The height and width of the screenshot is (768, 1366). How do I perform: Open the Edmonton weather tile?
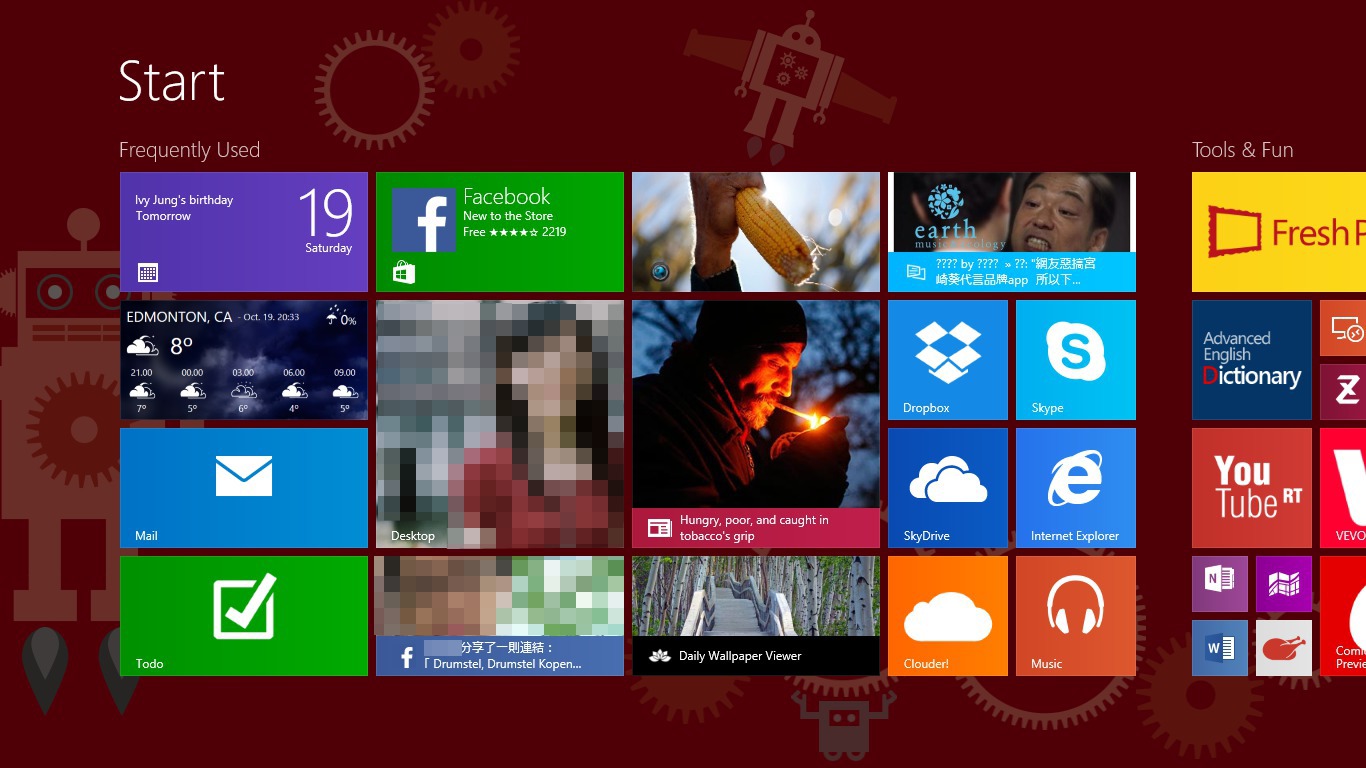pyautogui.click(x=244, y=360)
